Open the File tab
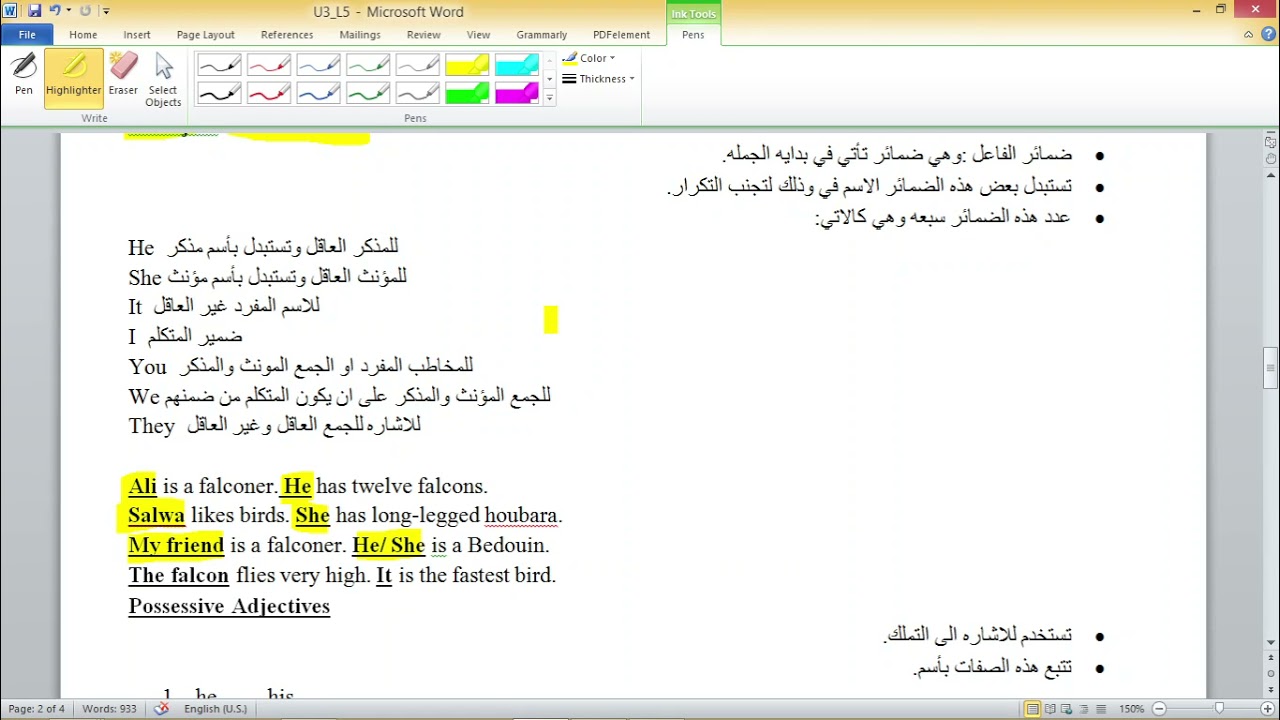 [x=27, y=35]
